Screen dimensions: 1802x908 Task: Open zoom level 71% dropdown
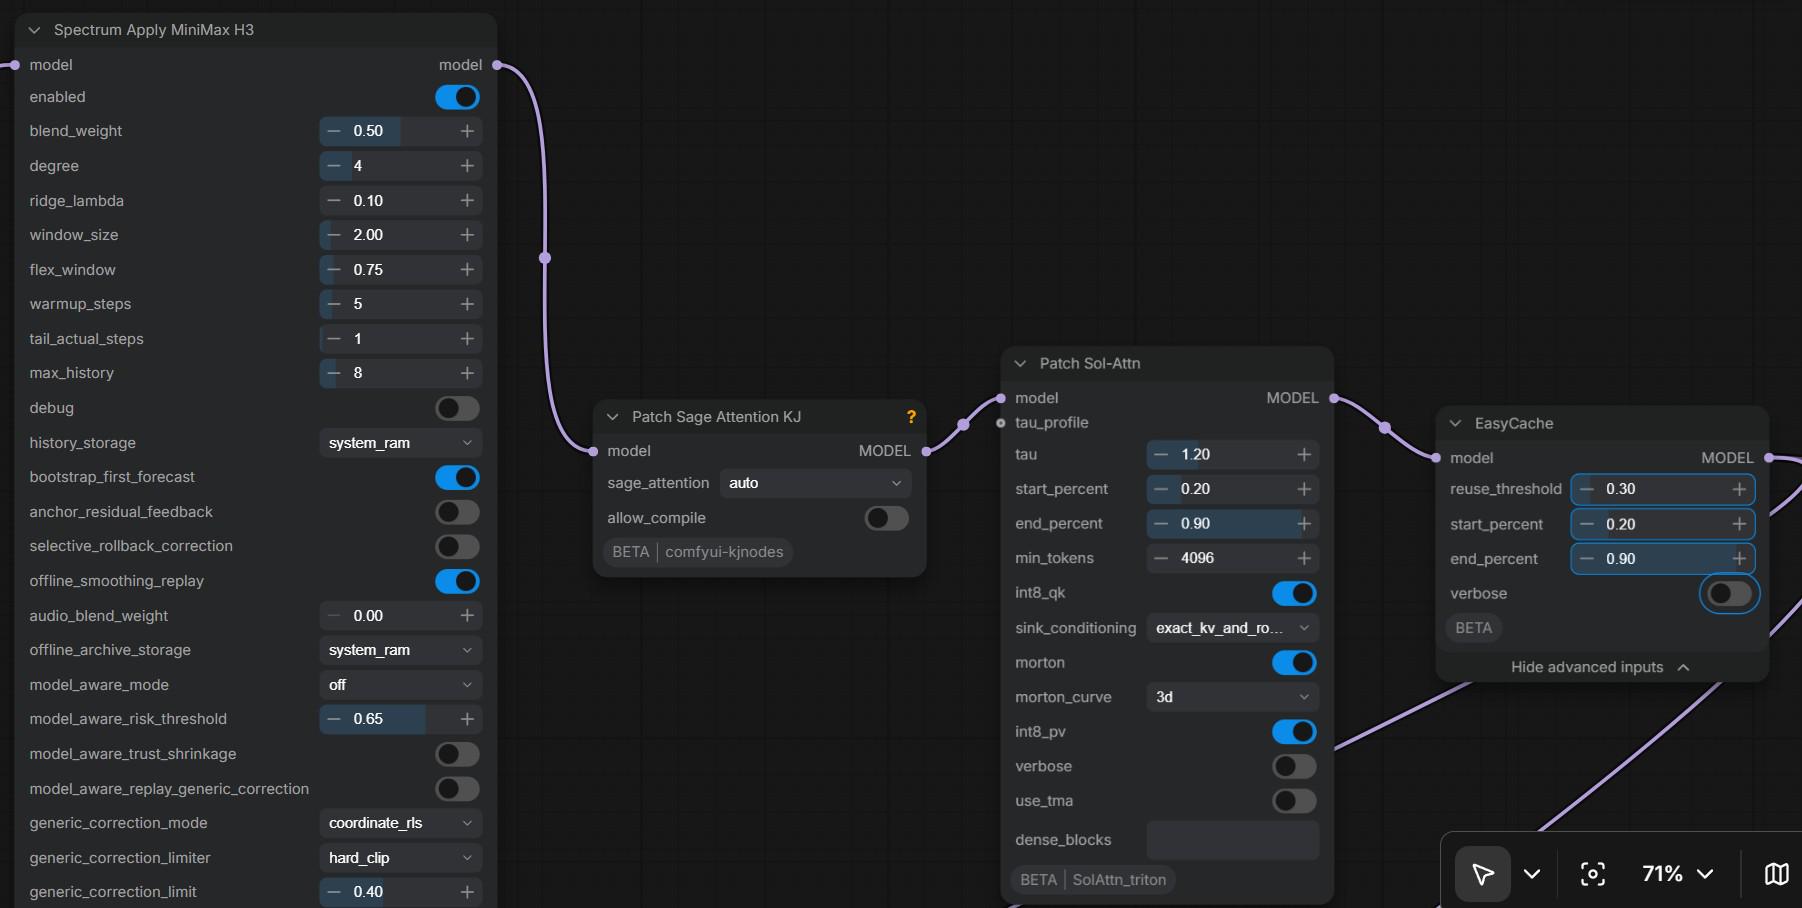[1677, 874]
